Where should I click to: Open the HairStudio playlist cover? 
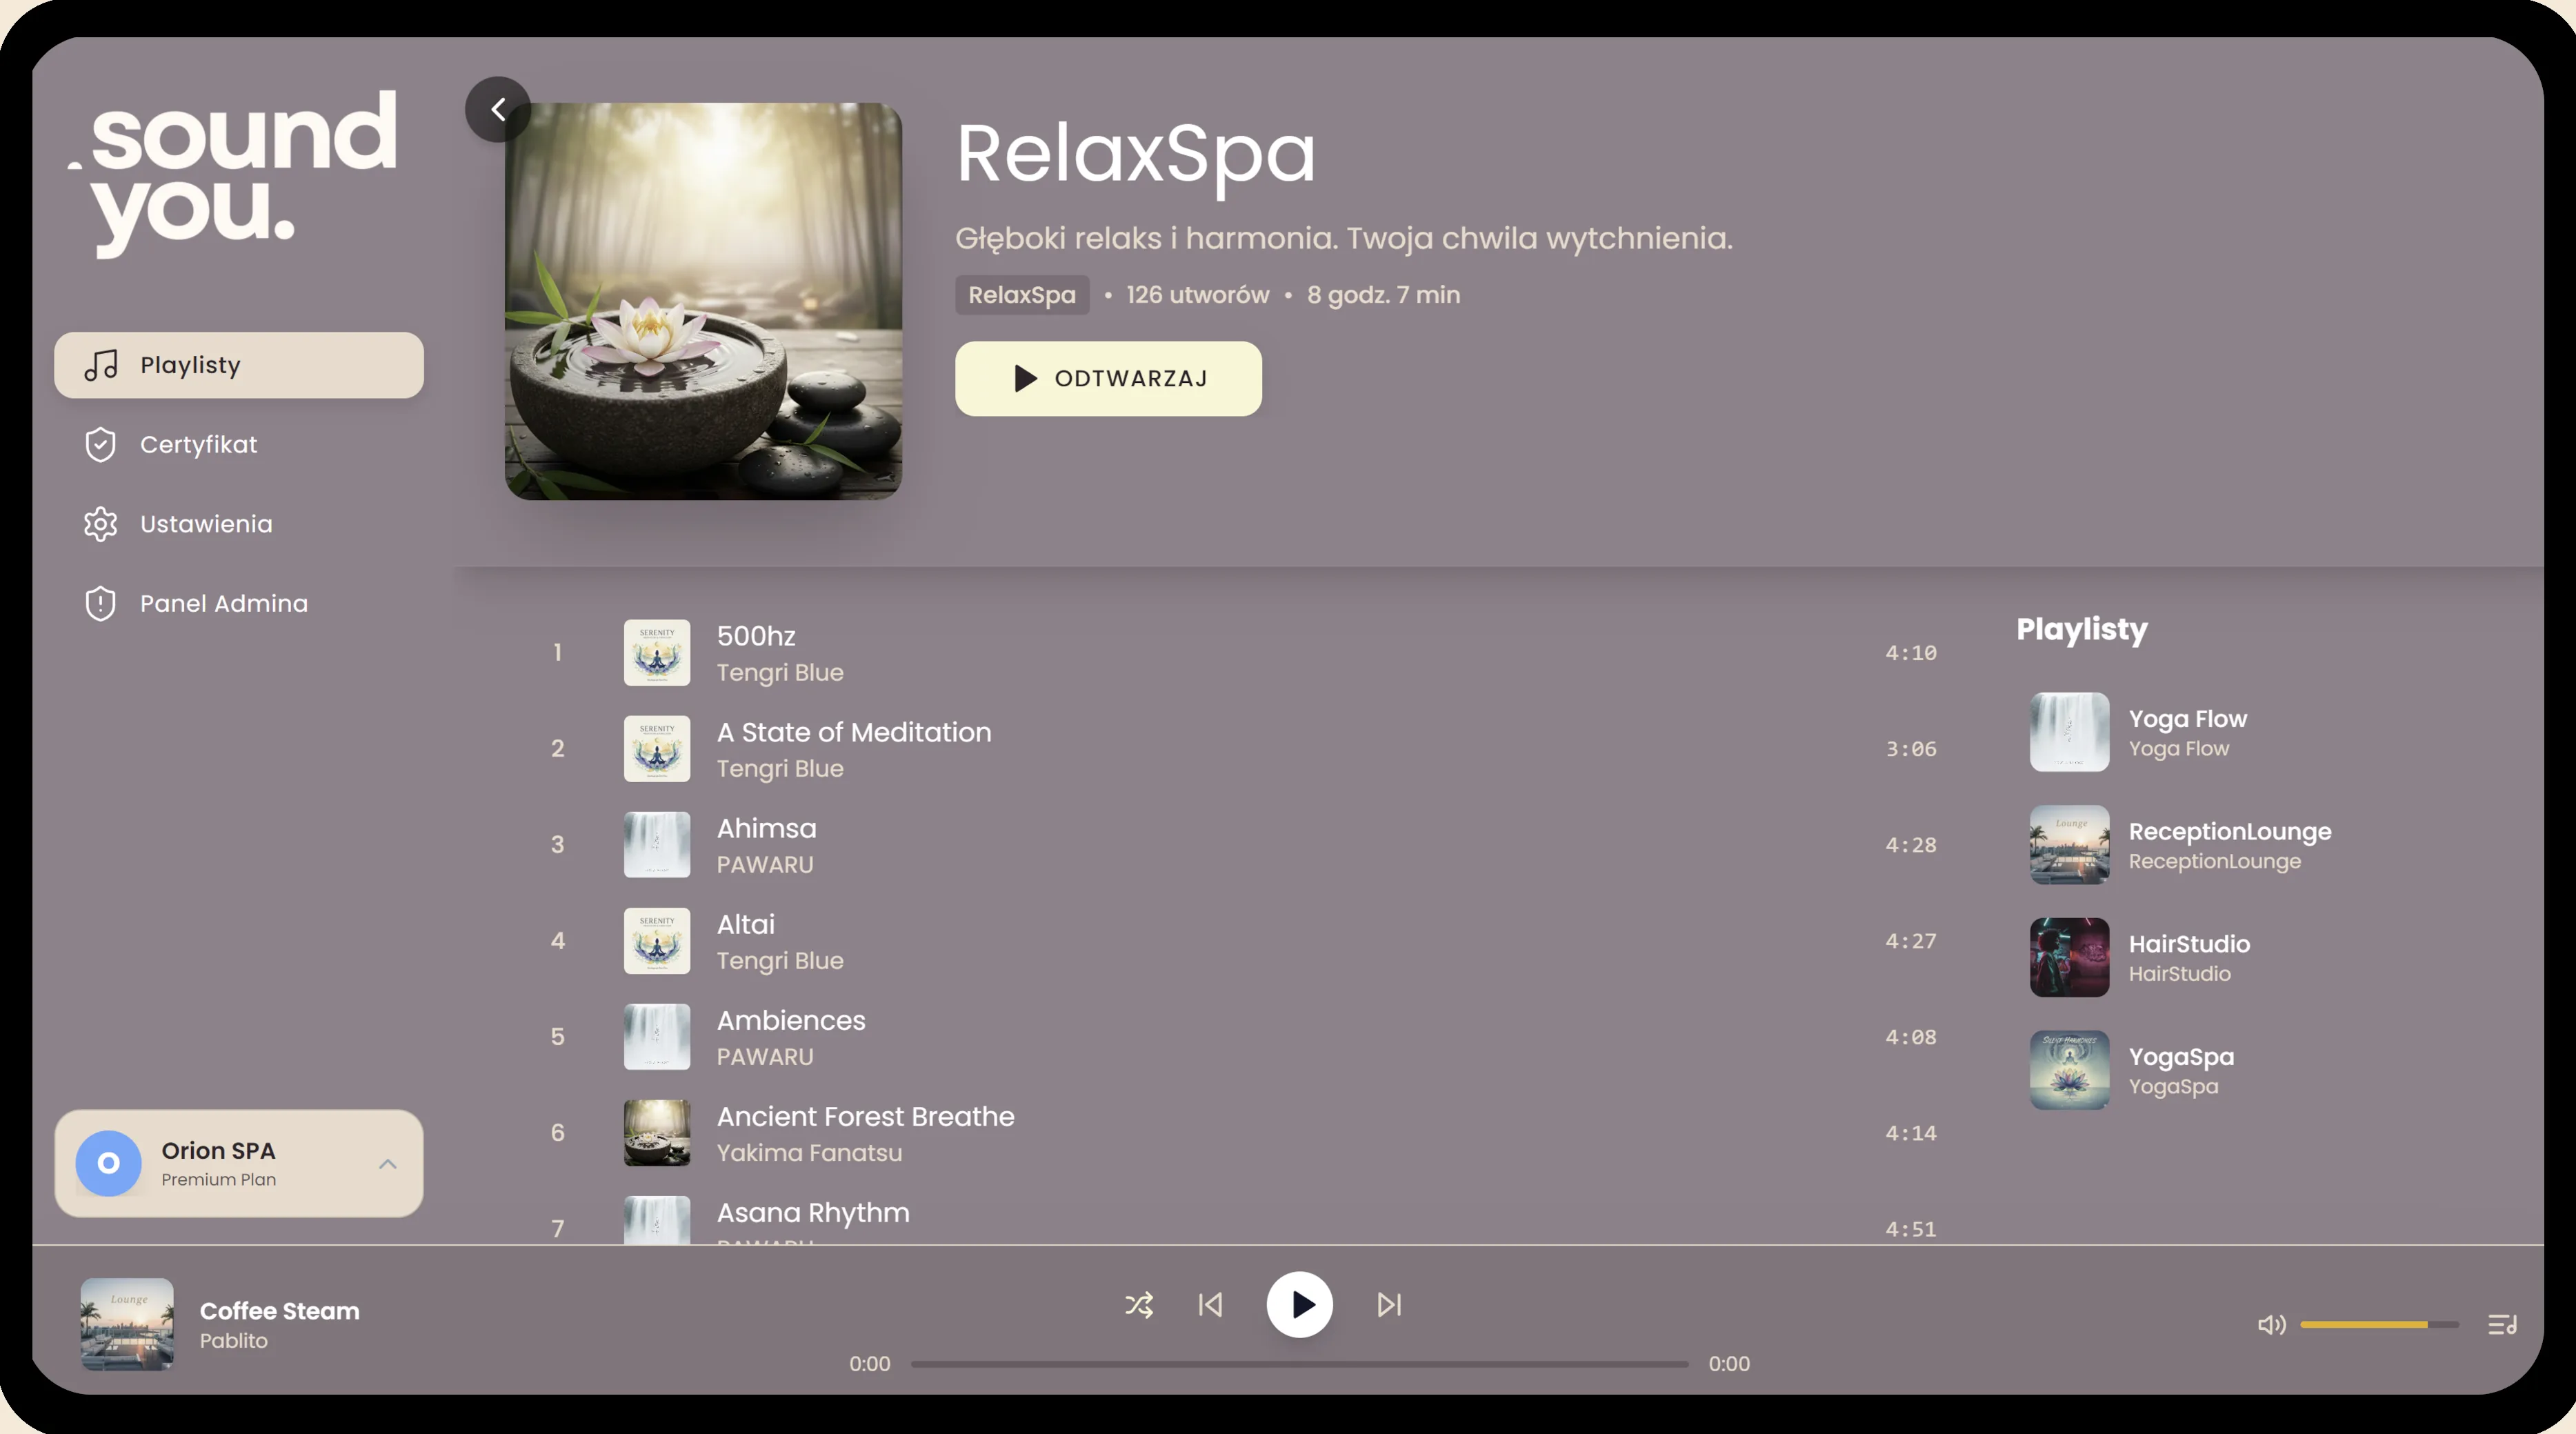pos(2069,957)
